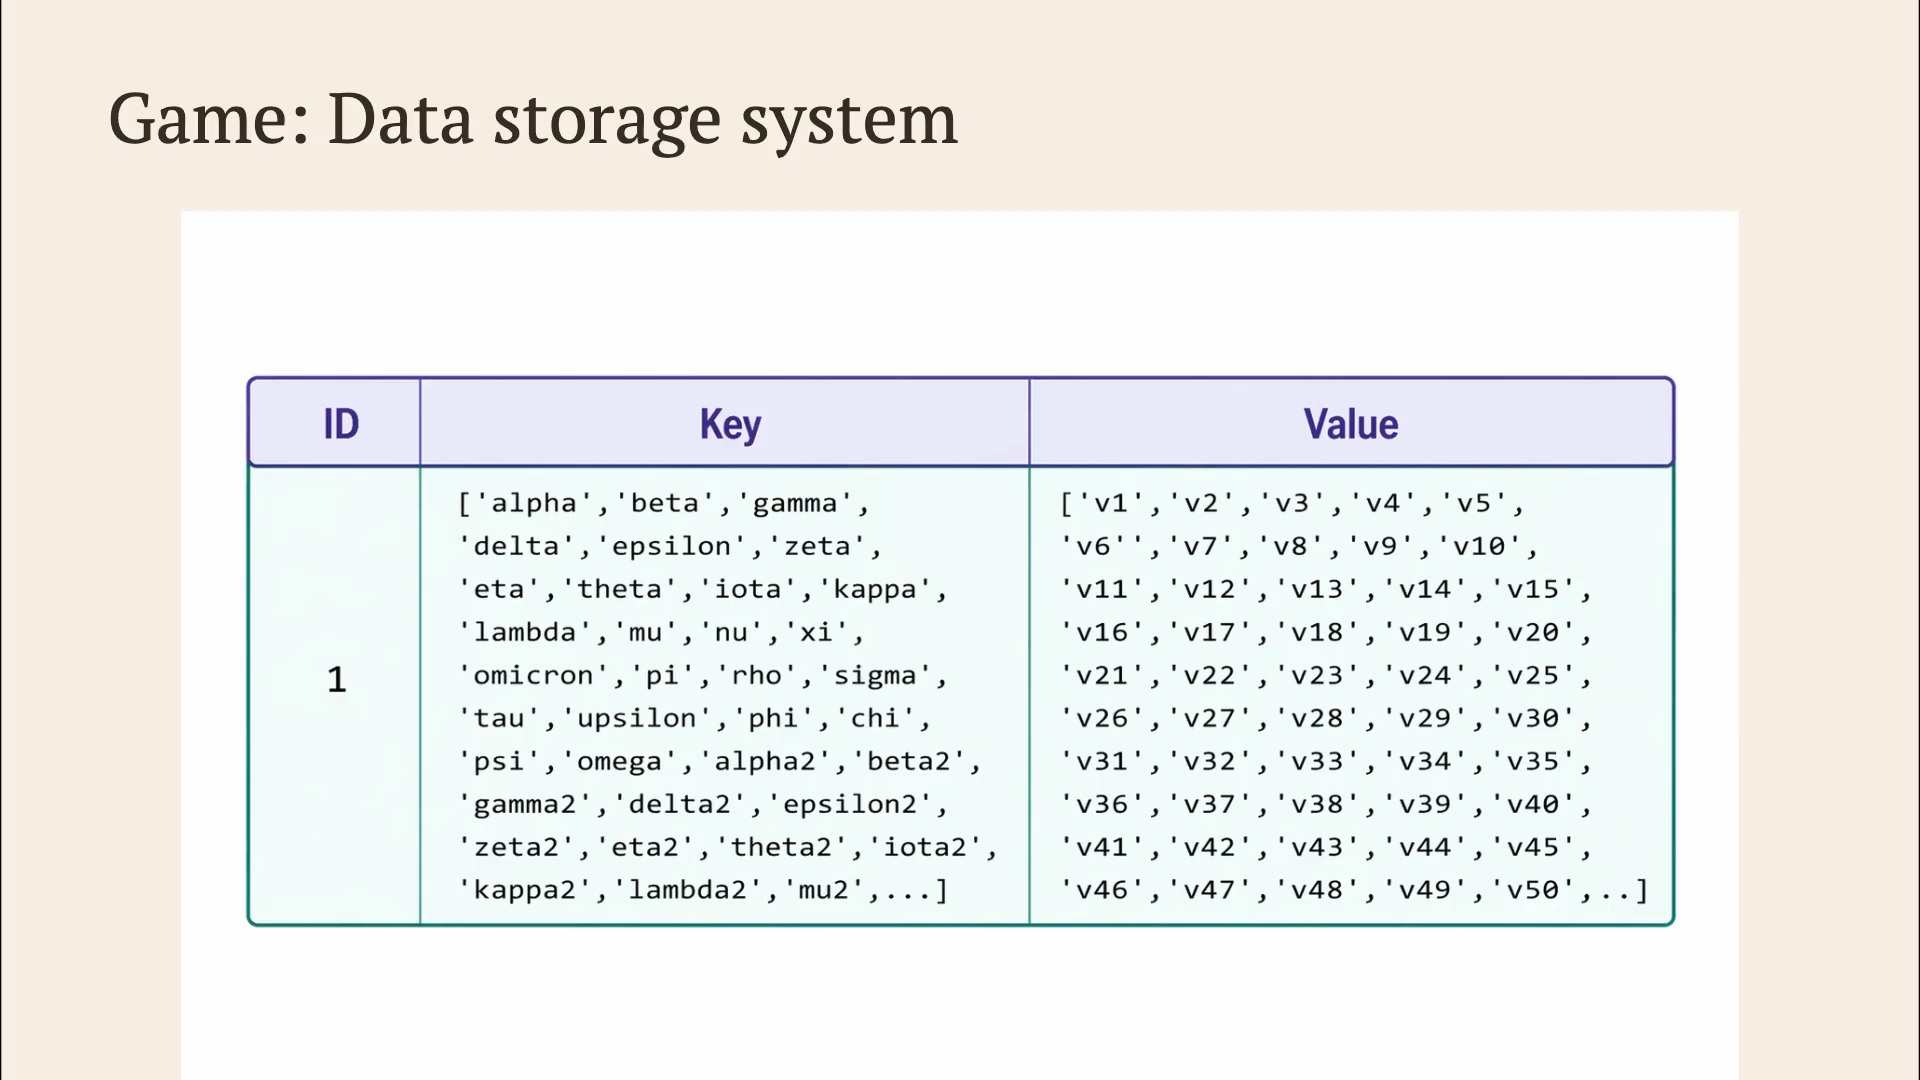Click the 'alpha' entry in the Key list
The image size is (1920, 1080).
click(x=534, y=503)
